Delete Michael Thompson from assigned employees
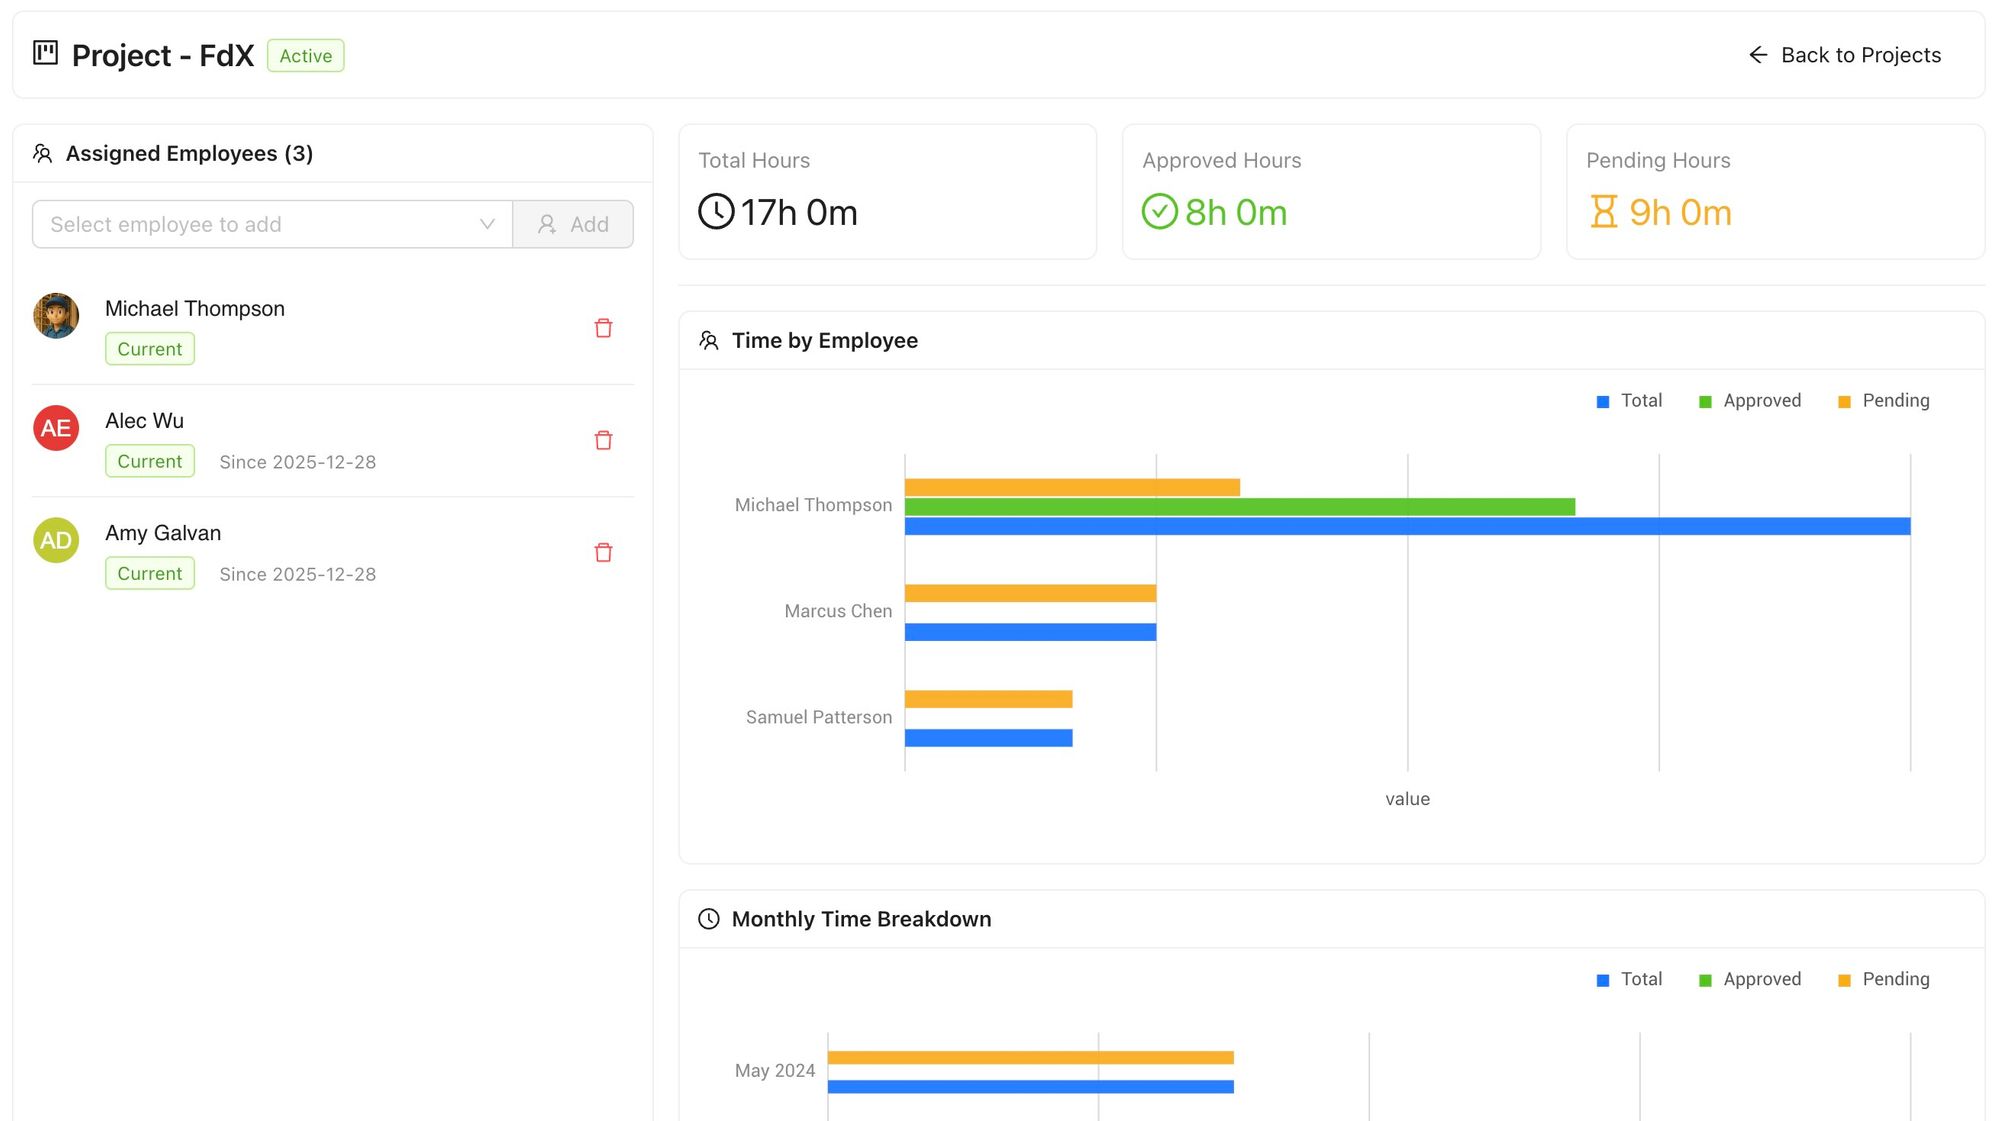The height and width of the screenshot is (1121, 2000). click(x=603, y=328)
